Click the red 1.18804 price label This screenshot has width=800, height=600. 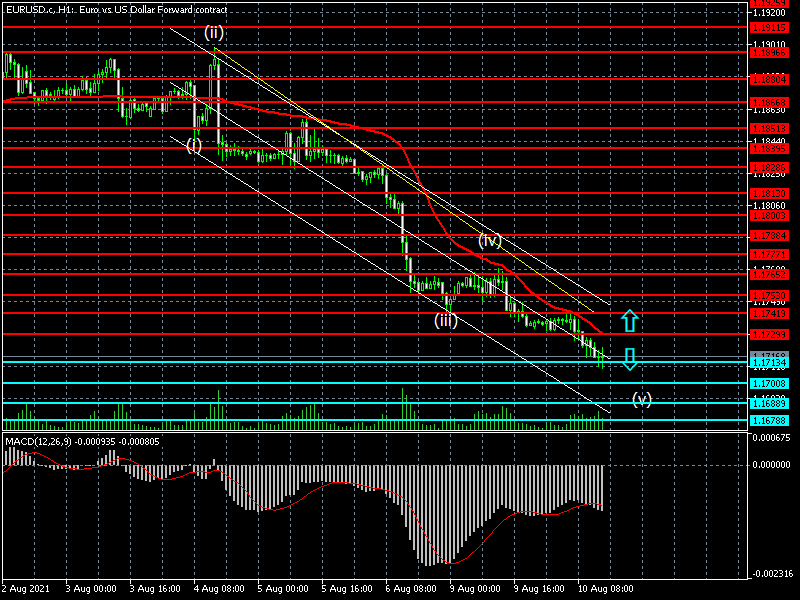tap(768, 80)
